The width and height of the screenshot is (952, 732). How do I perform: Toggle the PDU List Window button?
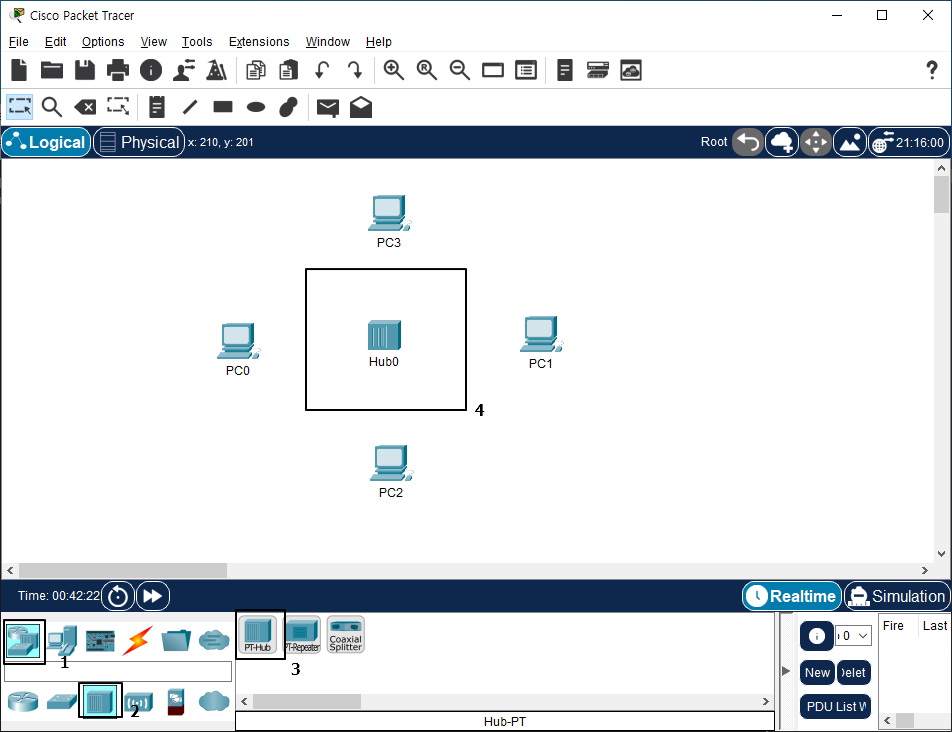tap(835, 707)
